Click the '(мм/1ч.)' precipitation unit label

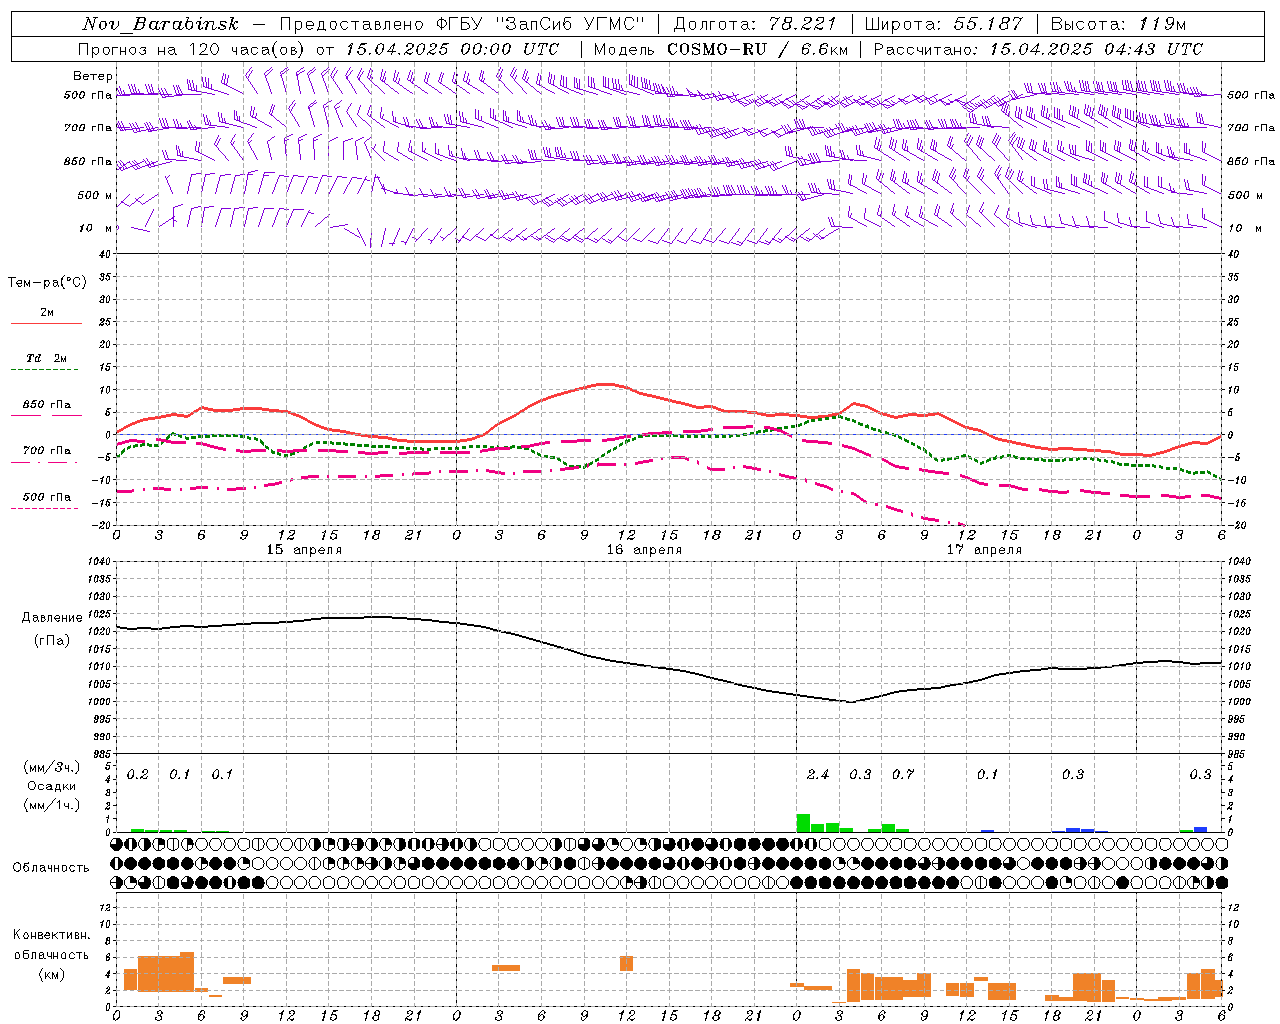[52, 805]
